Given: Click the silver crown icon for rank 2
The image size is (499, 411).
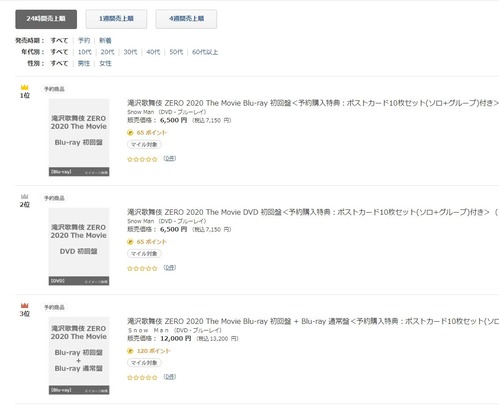Looking at the screenshot, I should click(x=24, y=196).
